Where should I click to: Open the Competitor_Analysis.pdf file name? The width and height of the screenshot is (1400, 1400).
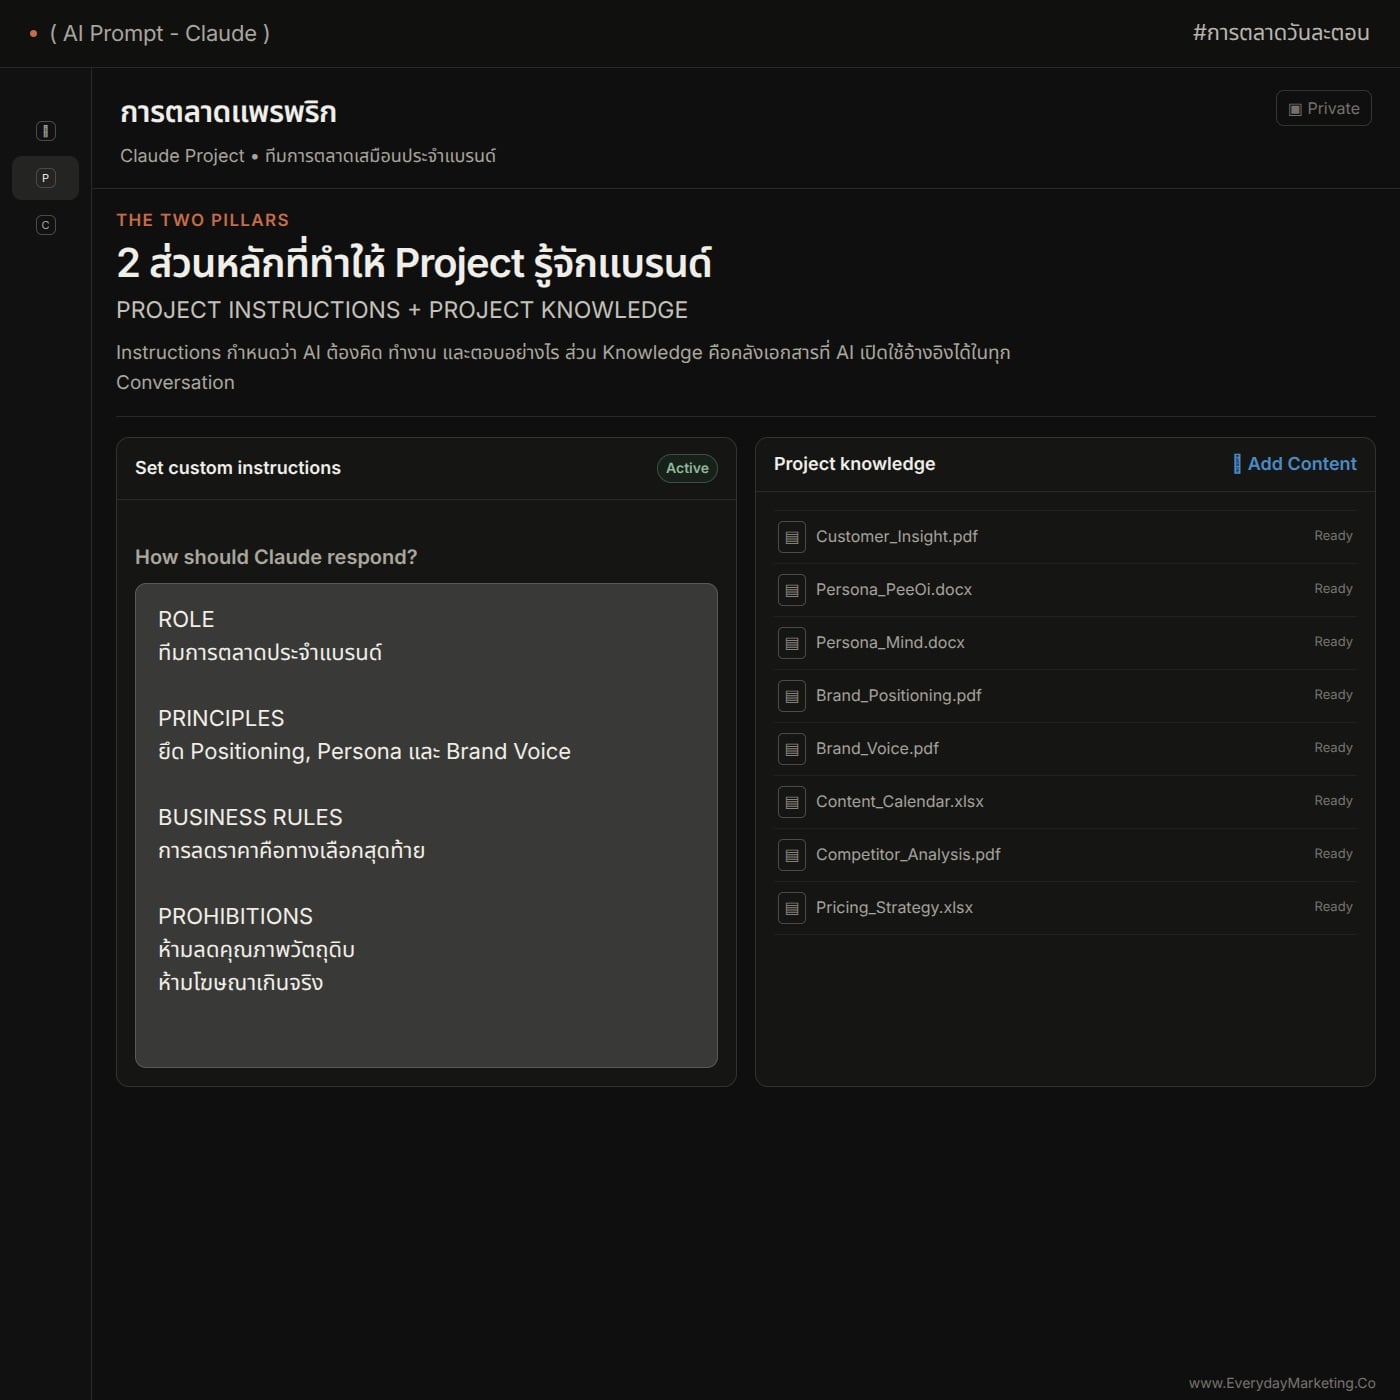click(x=908, y=854)
